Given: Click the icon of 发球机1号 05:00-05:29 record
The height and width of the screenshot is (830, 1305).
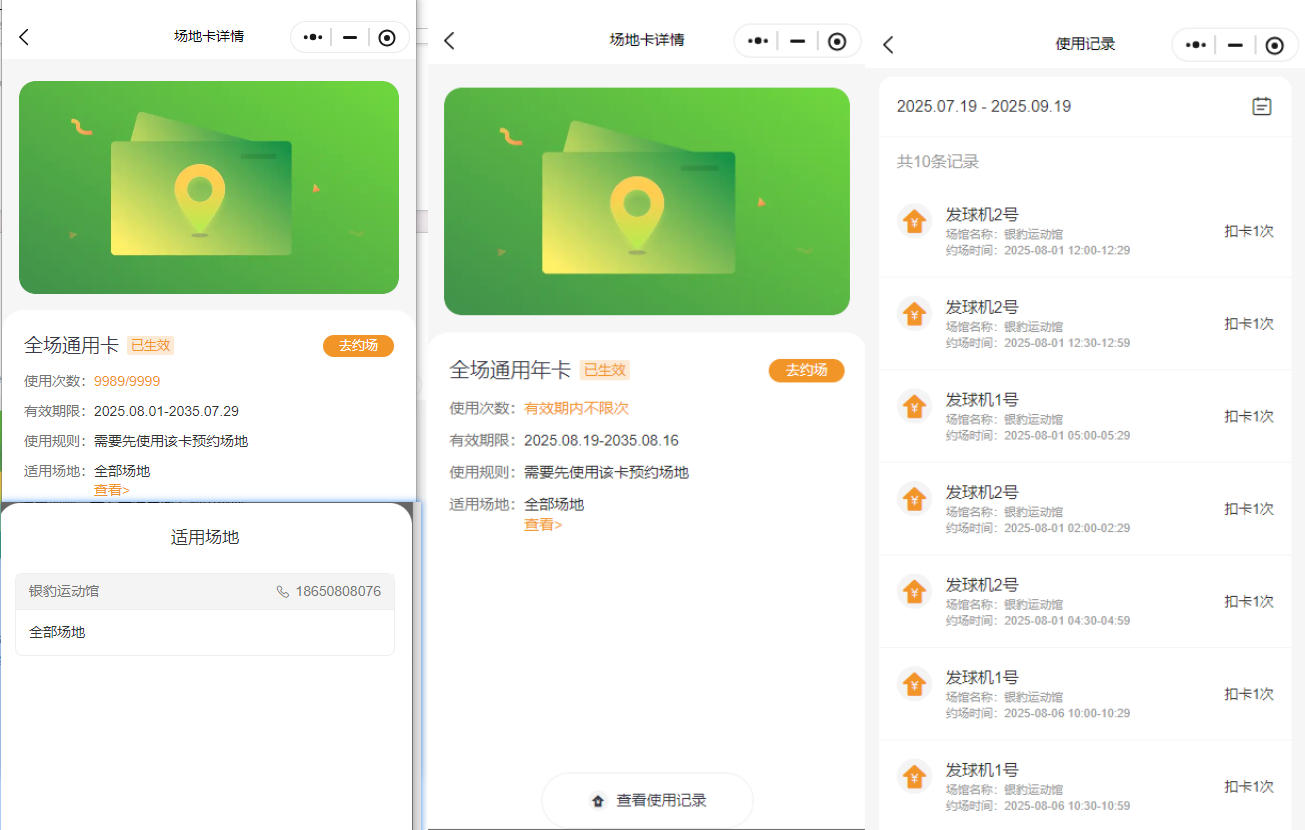Looking at the screenshot, I should 914,406.
